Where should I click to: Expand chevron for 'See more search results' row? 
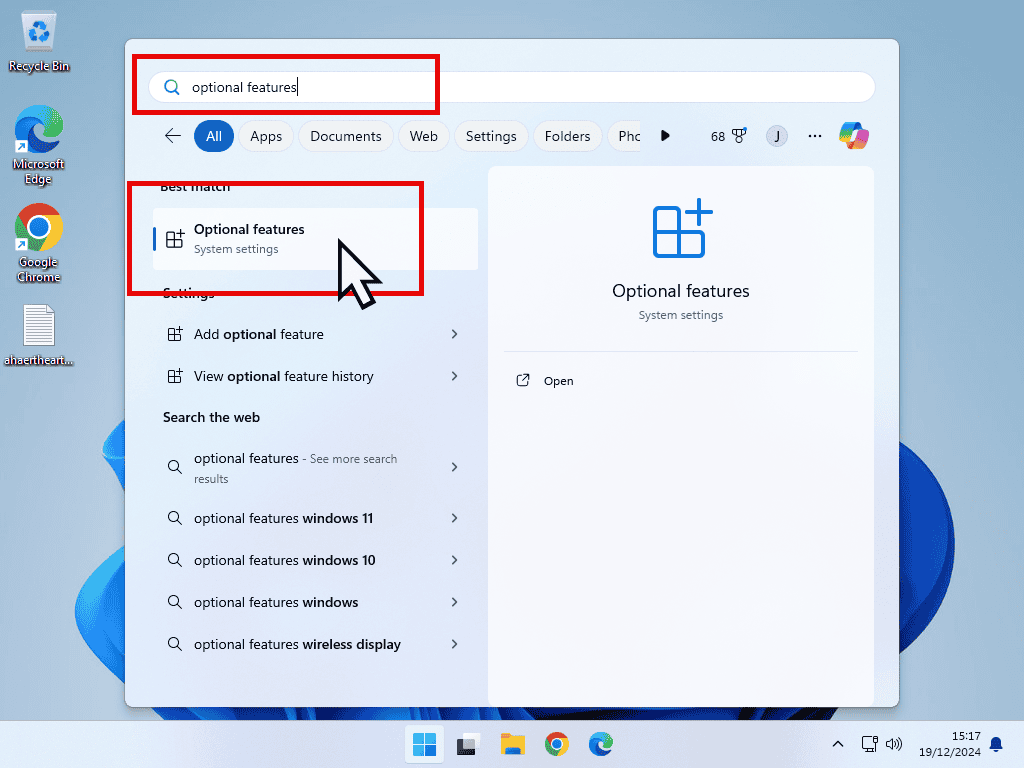tap(455, 467)
